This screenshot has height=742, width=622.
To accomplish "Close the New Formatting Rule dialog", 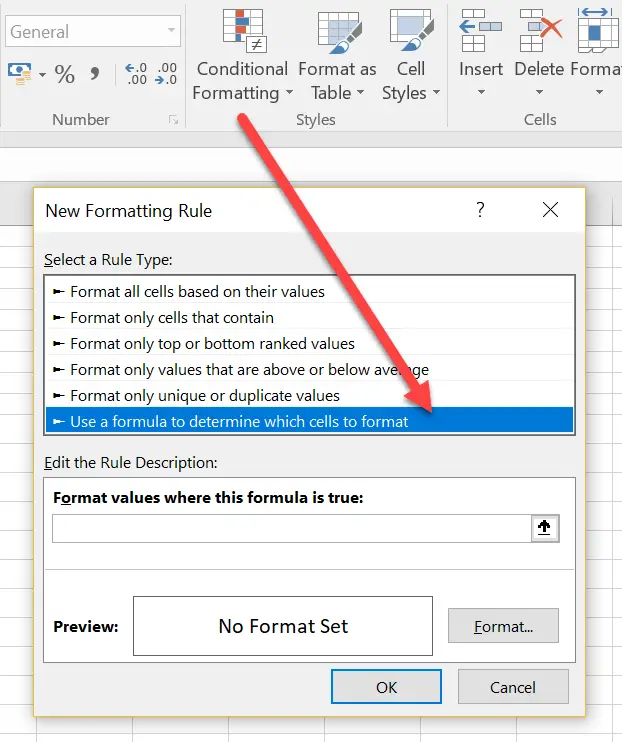I will pyautogui.click(x=551, y=210).
